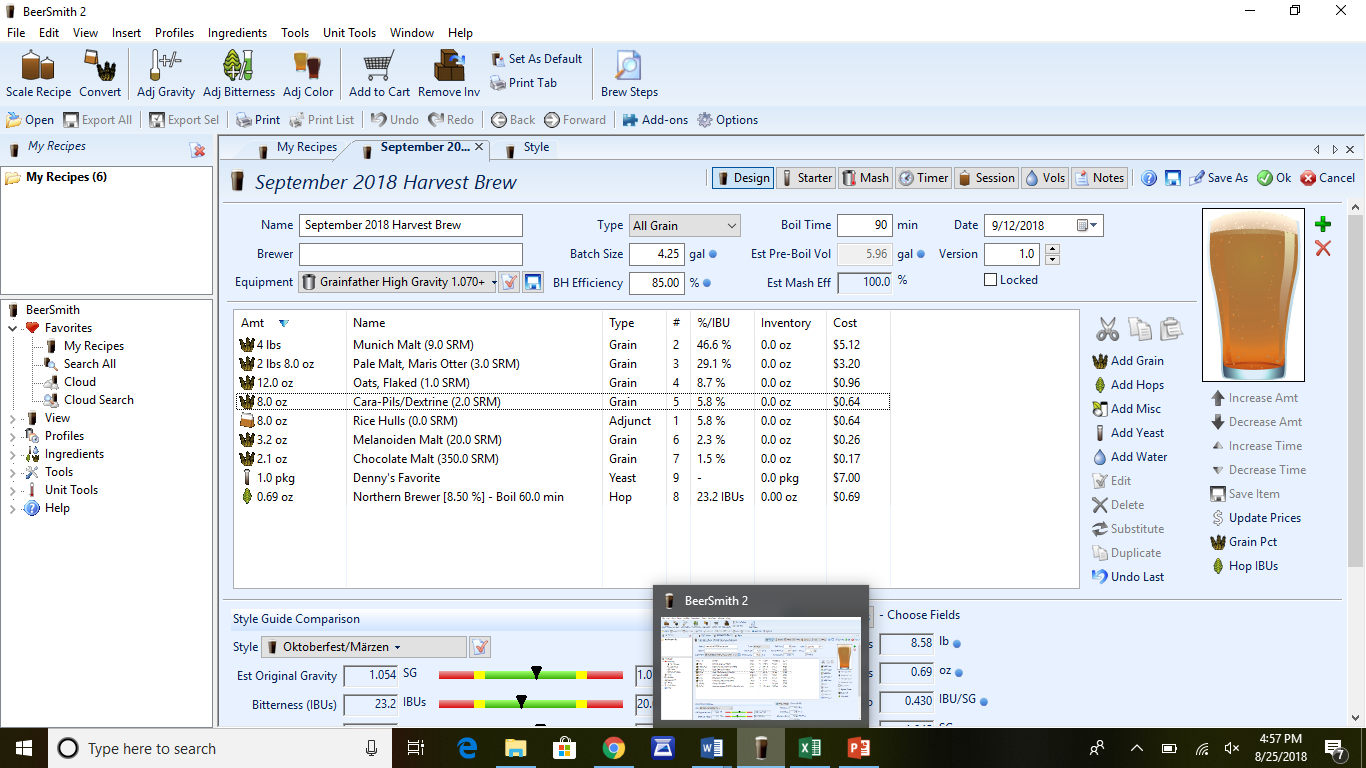Open the Oktoberfest/Märzen style dropdown
1366x768 pixels.
point(364,647)
